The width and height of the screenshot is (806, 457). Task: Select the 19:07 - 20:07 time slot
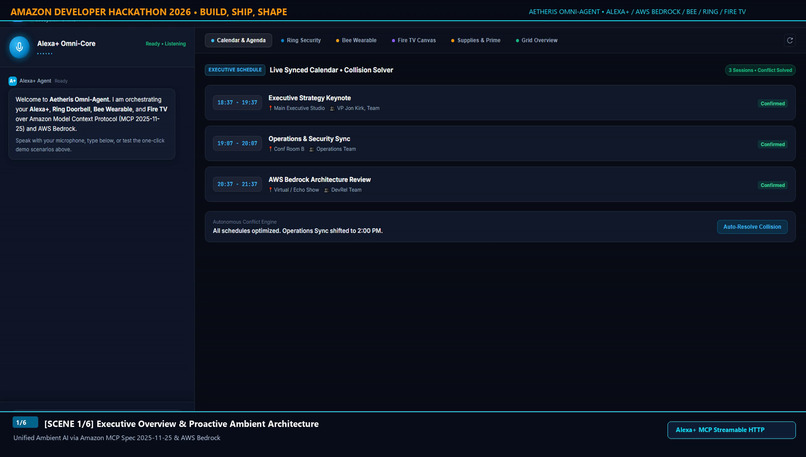pos(237,143)
